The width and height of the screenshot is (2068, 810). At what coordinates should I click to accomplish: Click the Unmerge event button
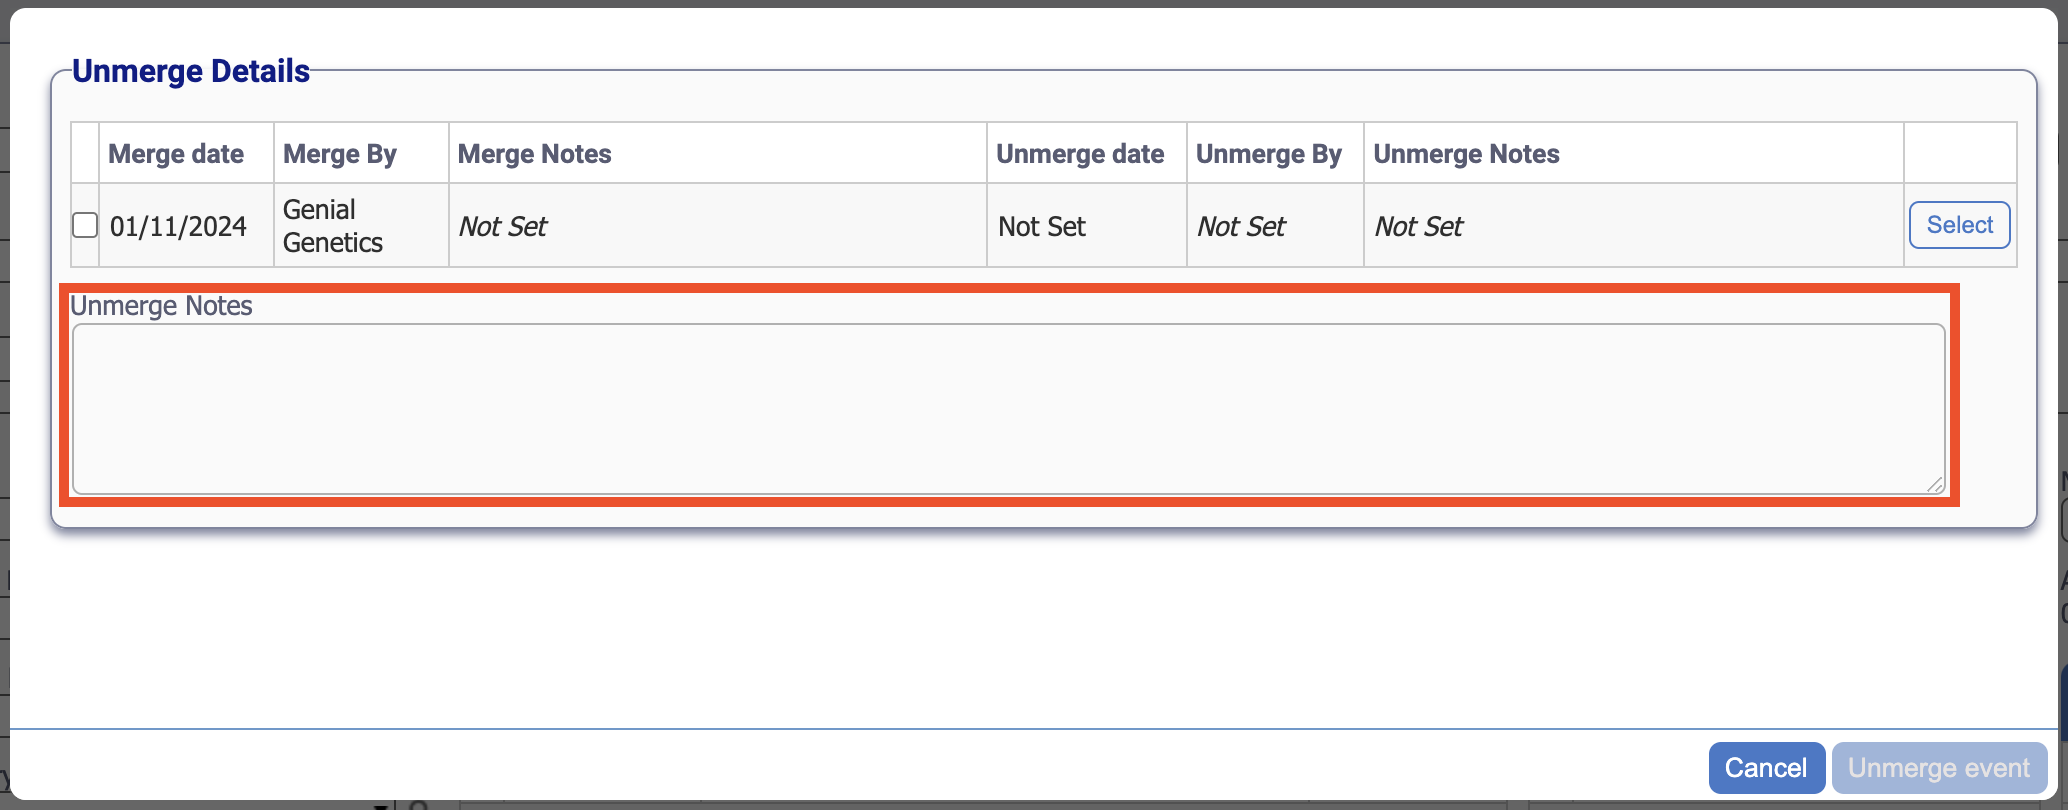[1938, 767]
